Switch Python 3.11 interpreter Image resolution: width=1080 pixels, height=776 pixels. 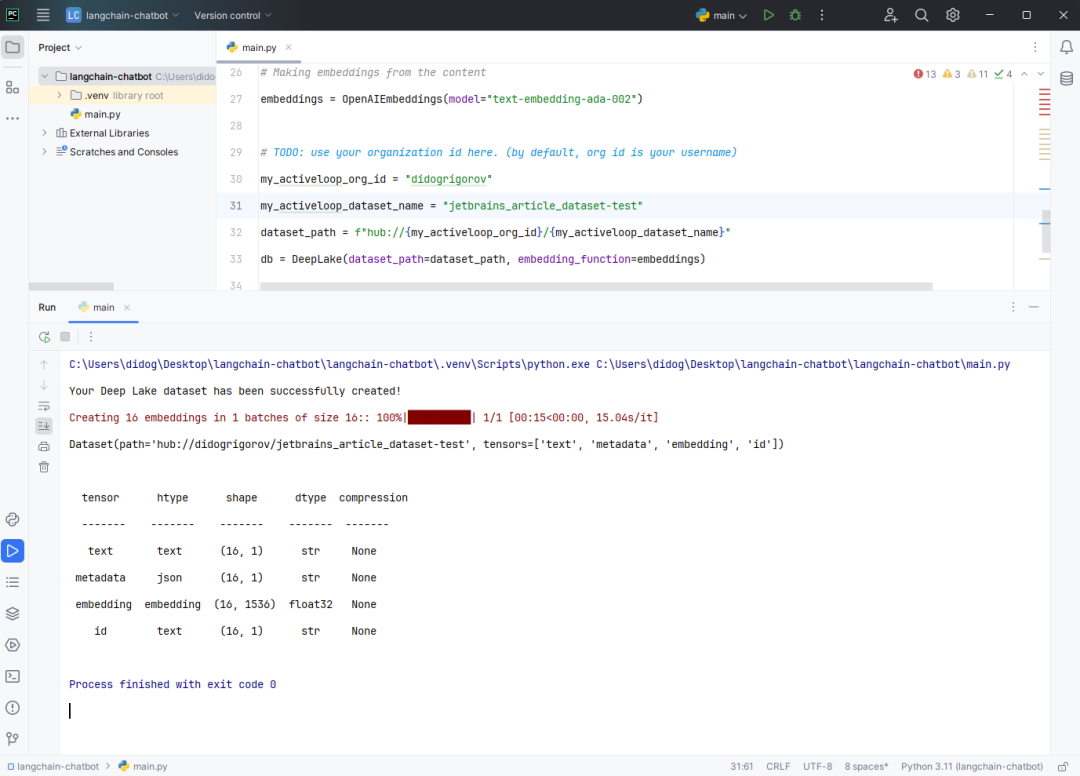click(972, 766)
